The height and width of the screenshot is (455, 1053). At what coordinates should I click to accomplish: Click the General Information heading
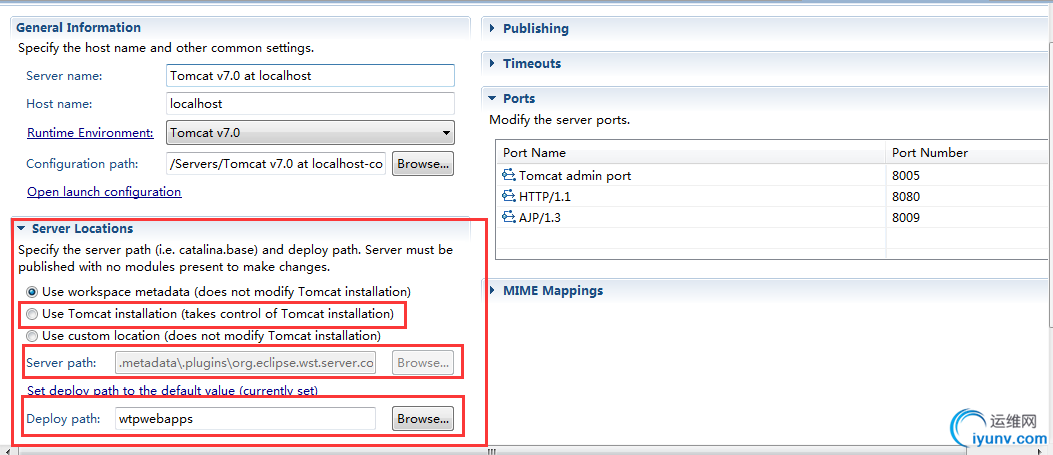point(79,28)
